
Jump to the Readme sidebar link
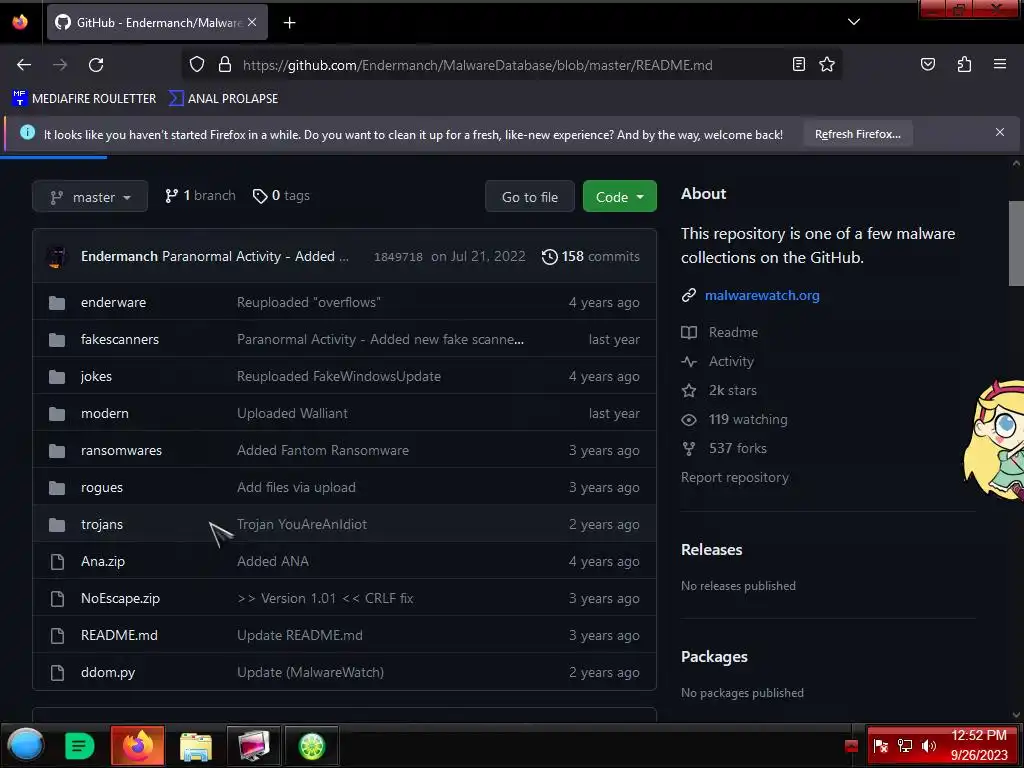[x=733, y=332]
